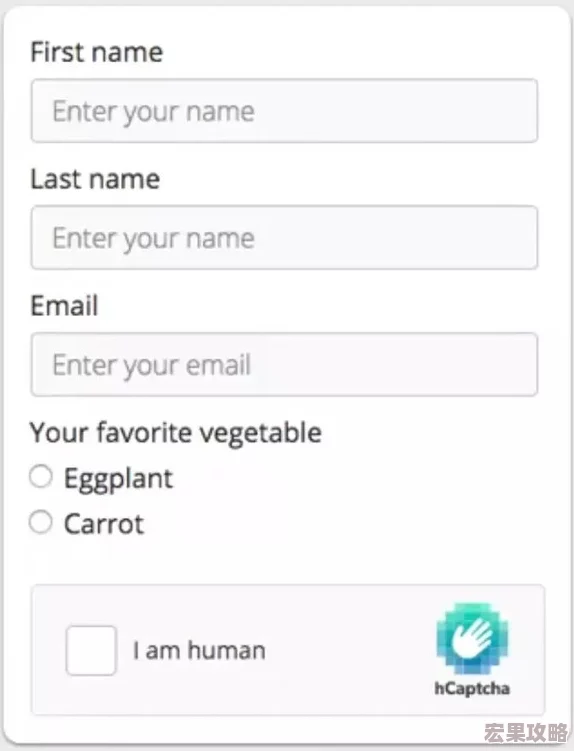Viewport: 574px width, 751px height.
Task: Click the Your favorite vegetable heading
Action: pos(176,433)
